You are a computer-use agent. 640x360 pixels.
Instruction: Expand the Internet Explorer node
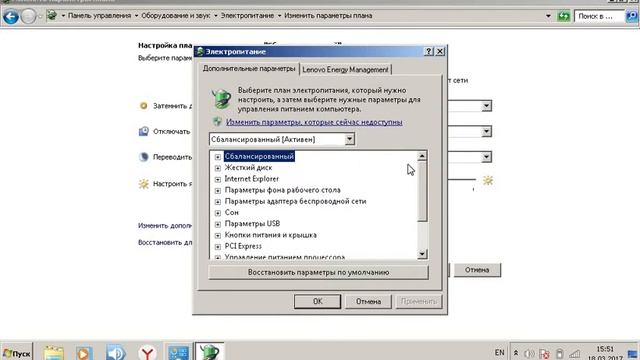pos(218,179)
